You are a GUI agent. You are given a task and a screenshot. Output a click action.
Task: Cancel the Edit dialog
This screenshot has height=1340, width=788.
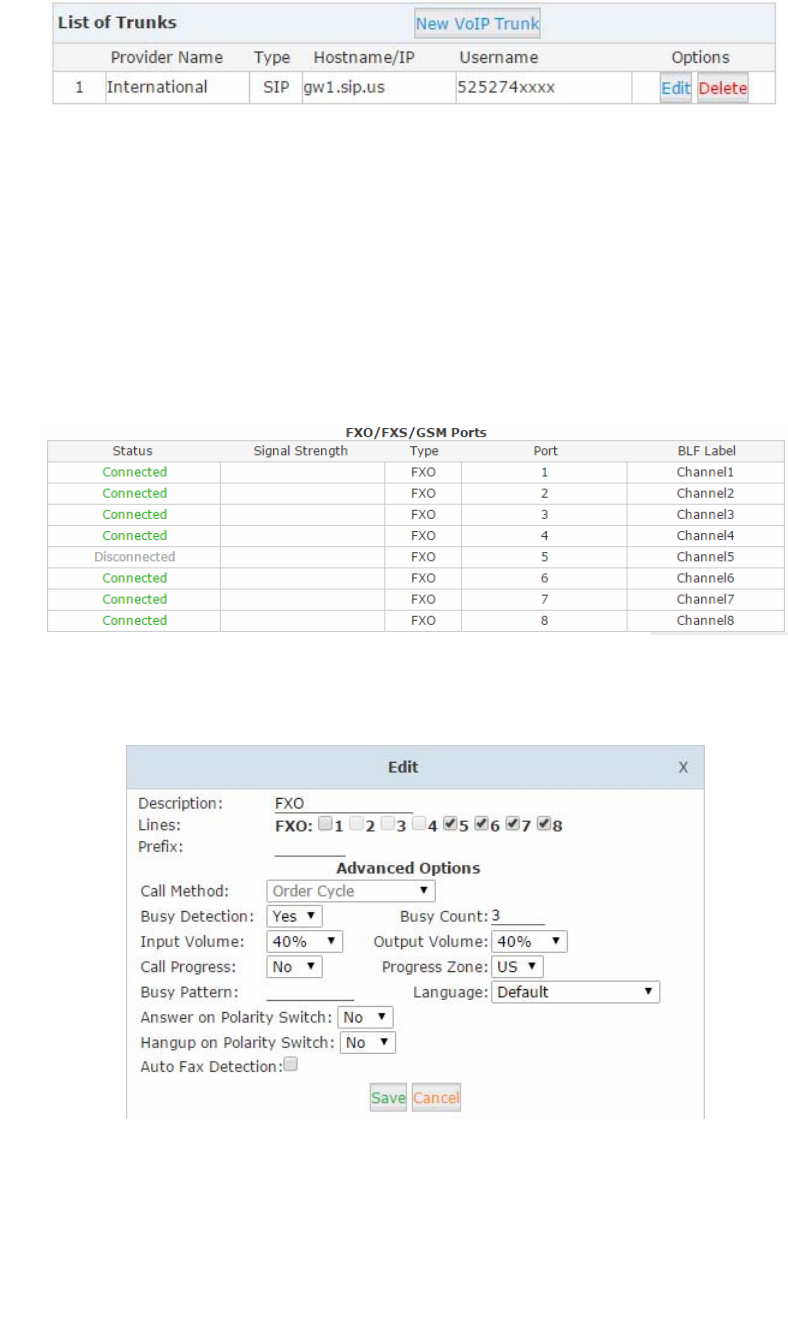pyautogui.click(x=436, y=1097)
